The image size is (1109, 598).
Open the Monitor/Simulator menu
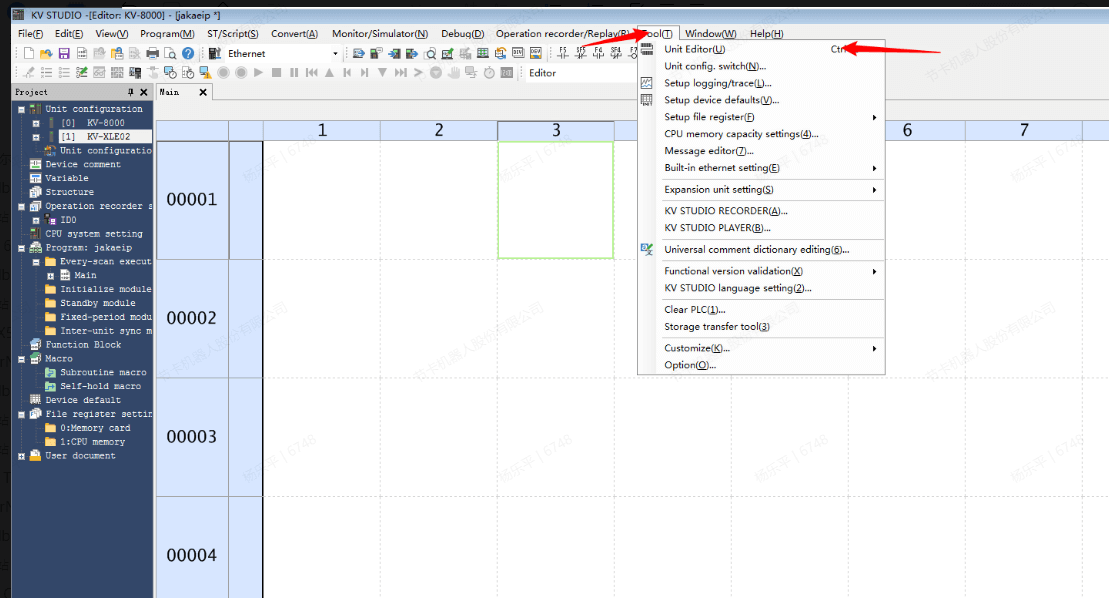pos(379,34)
